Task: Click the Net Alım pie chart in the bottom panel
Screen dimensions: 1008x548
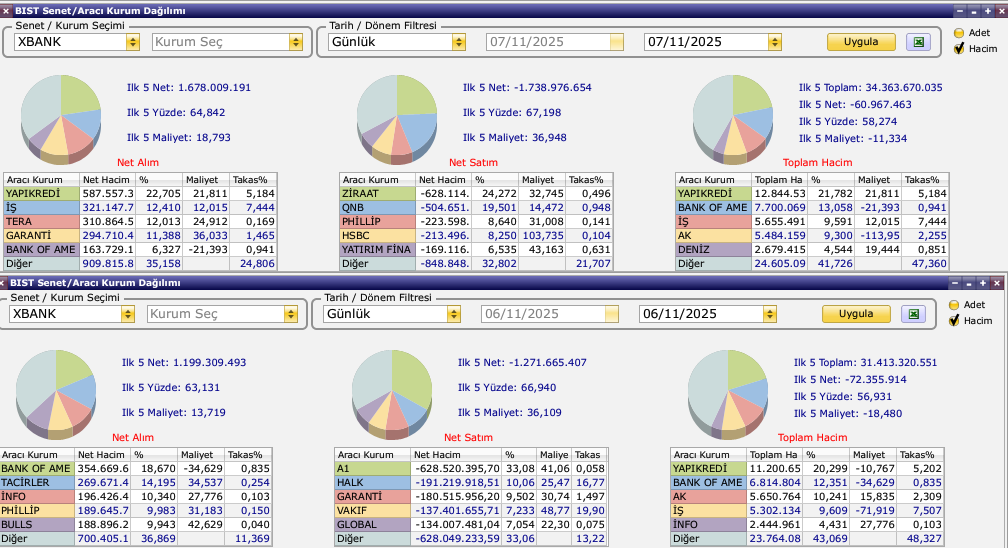Action: [x=56, y=387]
